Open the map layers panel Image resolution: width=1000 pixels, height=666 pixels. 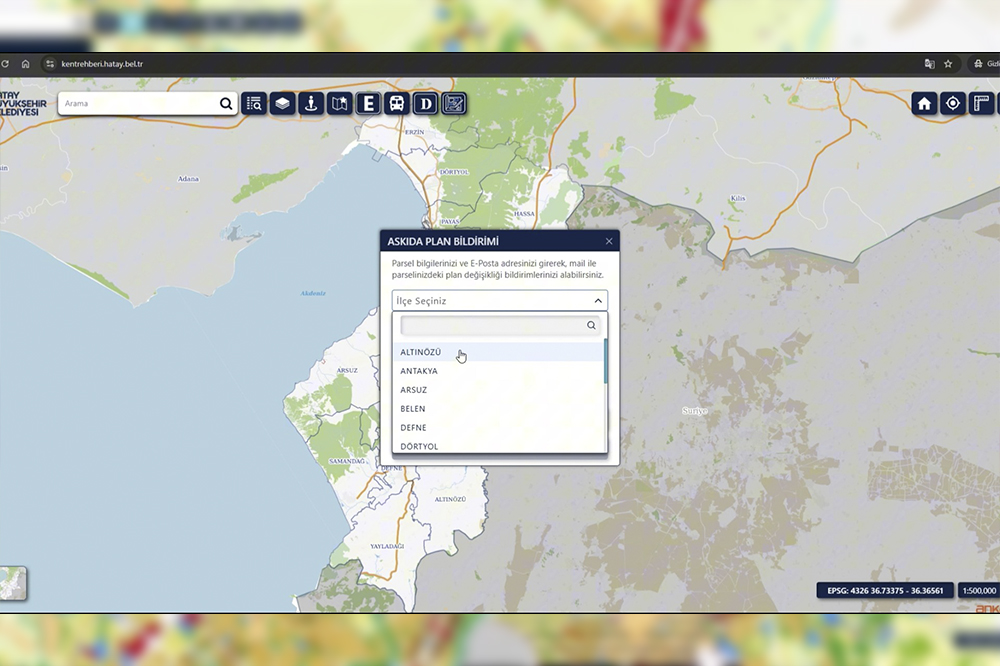pyautogui.click(x=283, y=103)
